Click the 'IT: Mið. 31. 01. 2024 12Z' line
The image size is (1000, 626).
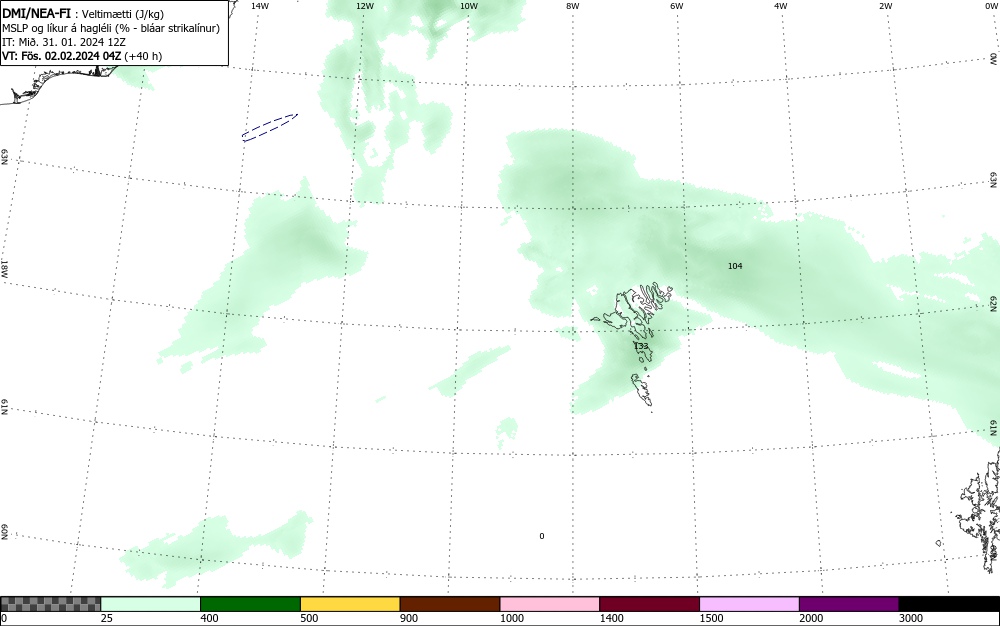tap(64, 42)
